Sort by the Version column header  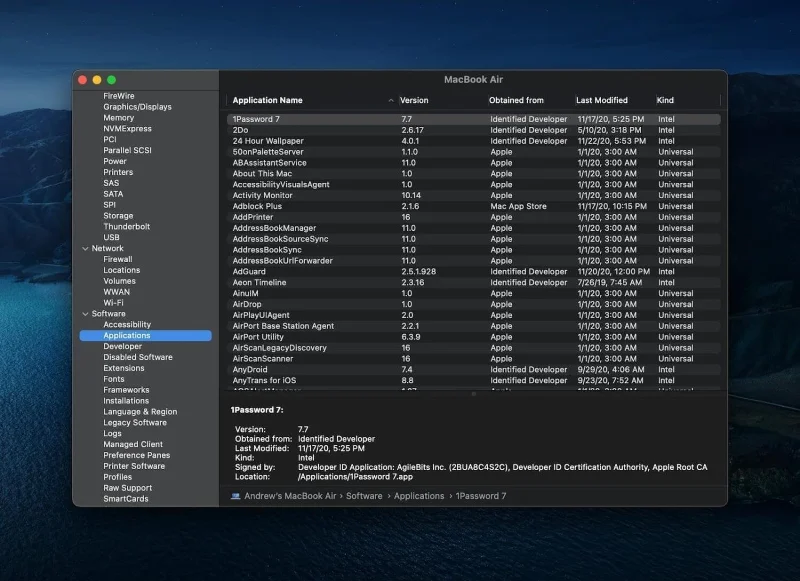414,100
